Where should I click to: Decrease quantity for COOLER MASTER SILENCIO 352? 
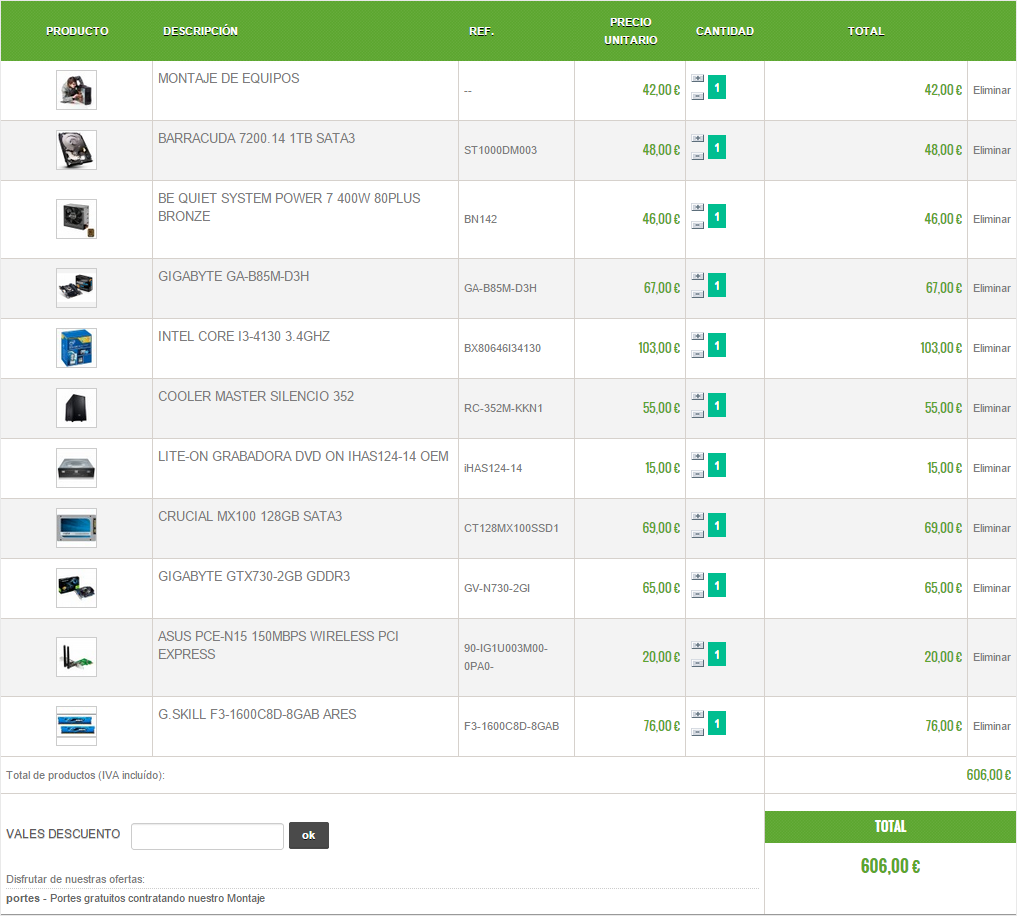pos(697,414)
